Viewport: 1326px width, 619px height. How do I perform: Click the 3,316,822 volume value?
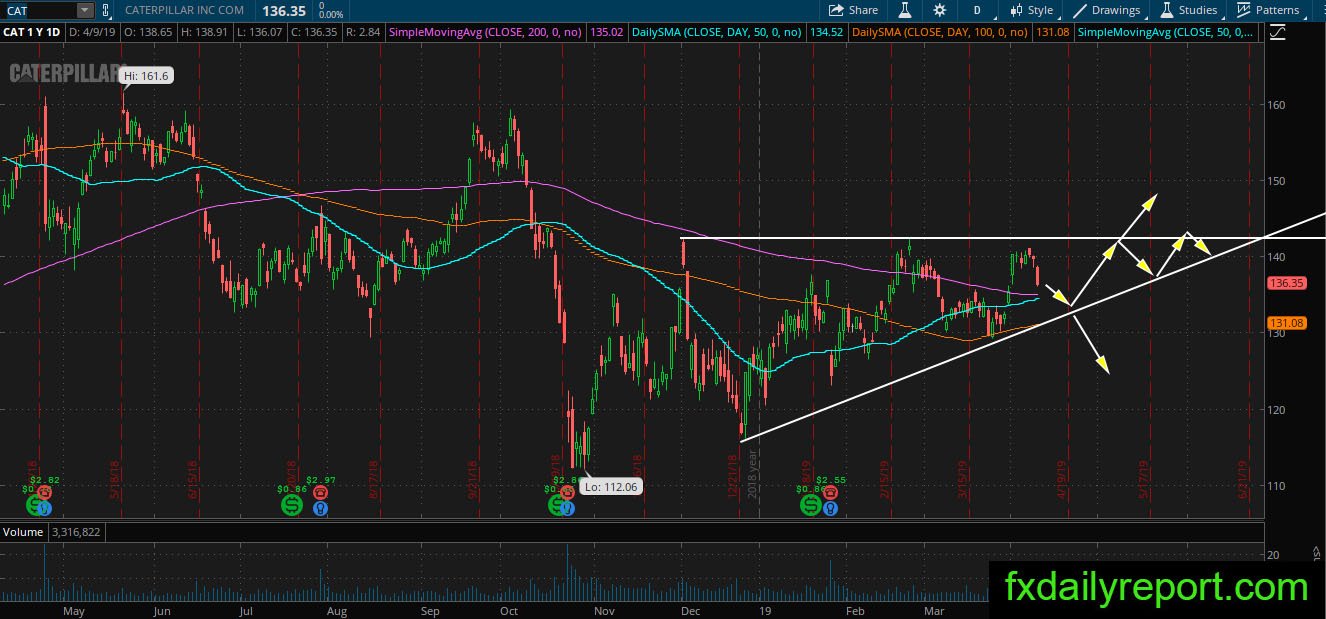click(x=76, y=532)
